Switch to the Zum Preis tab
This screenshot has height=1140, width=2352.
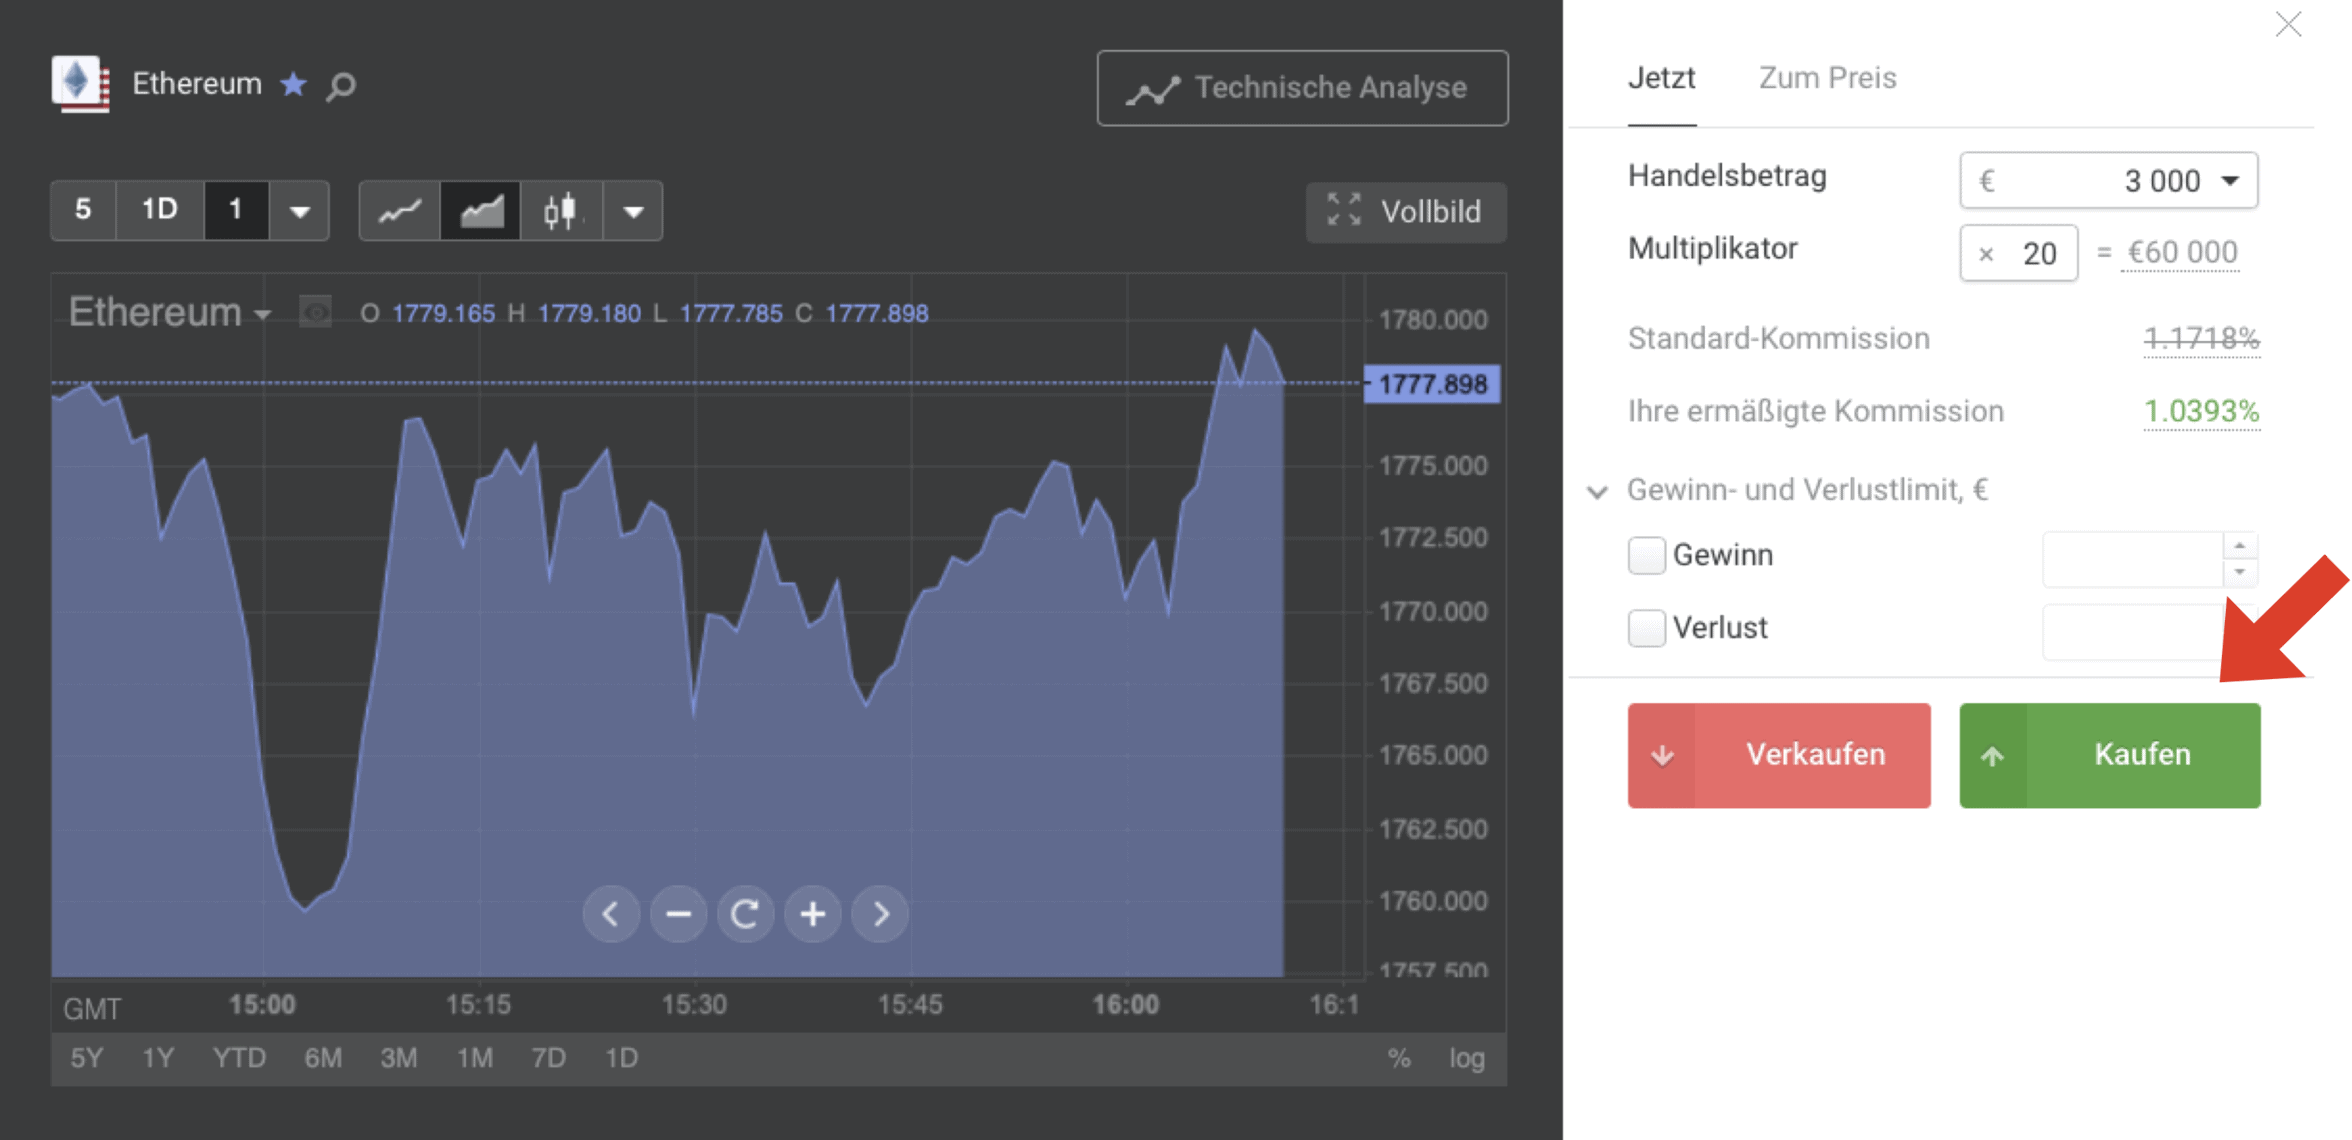click(x=1827, y=78)
